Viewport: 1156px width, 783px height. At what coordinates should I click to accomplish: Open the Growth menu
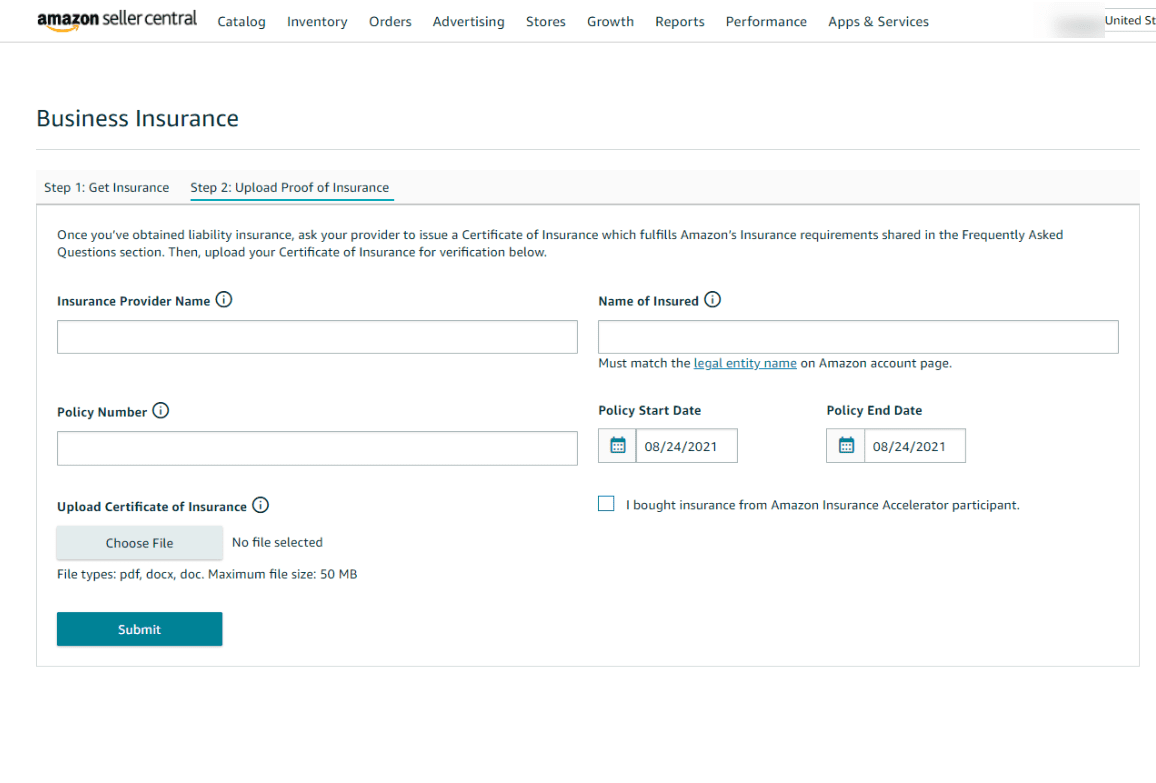[610, 21]
